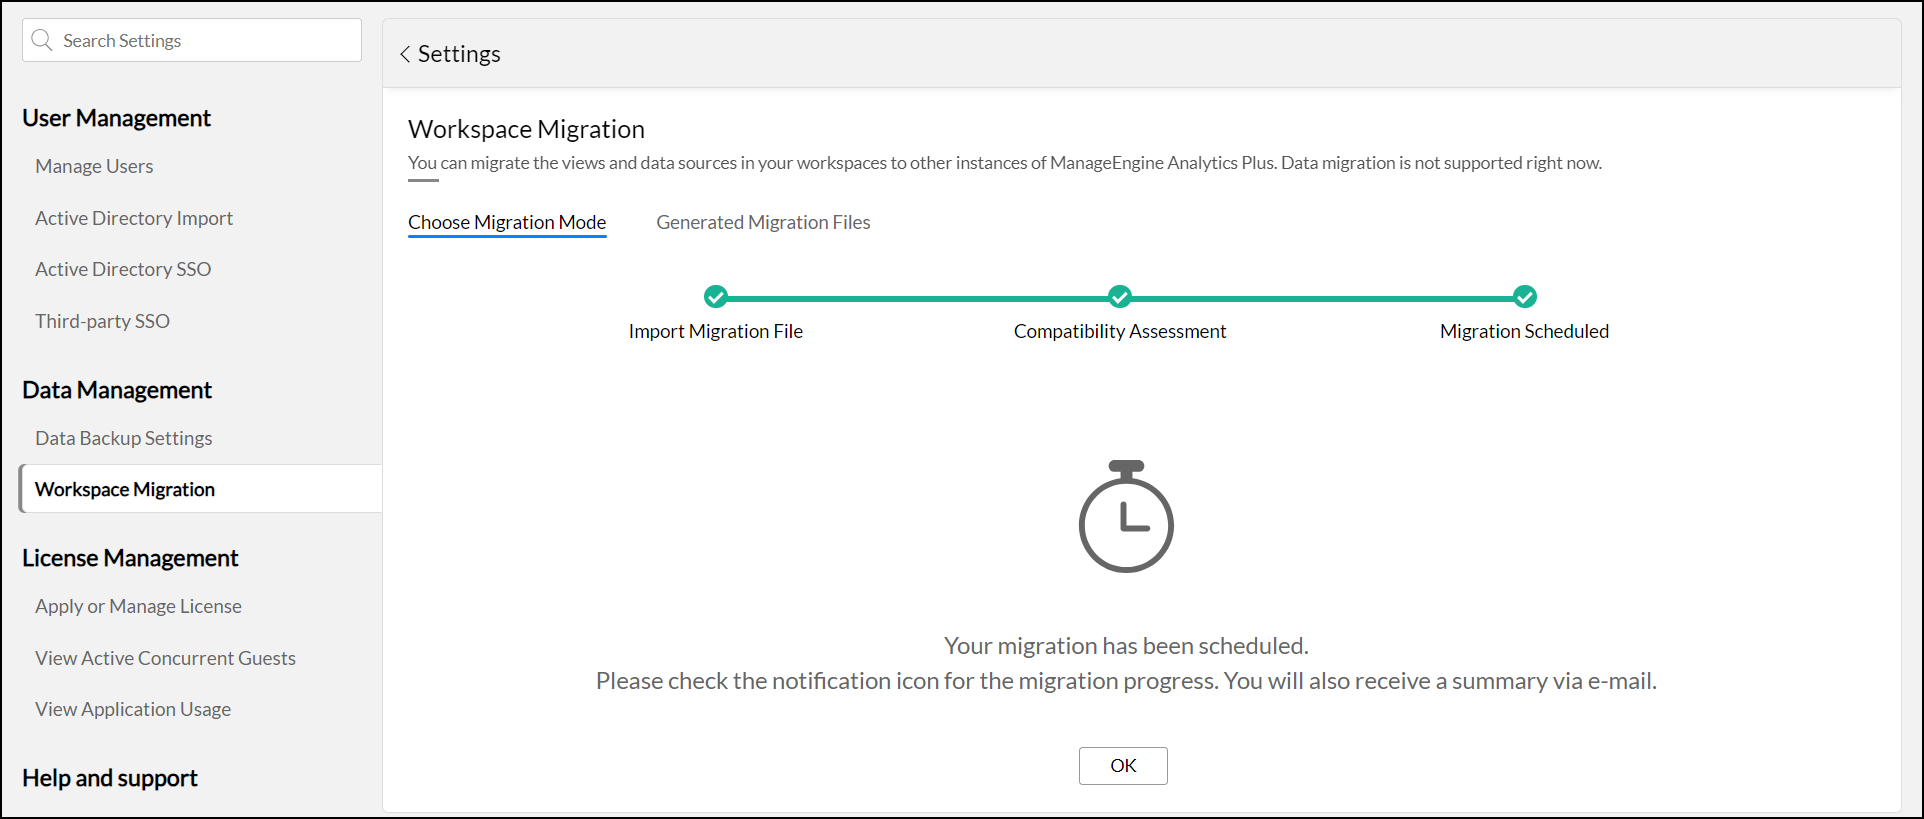Image resolution: width=1924 pixels, height=819 pixels.
Task: Go to Active Directory Import
Action: (134, 218)
